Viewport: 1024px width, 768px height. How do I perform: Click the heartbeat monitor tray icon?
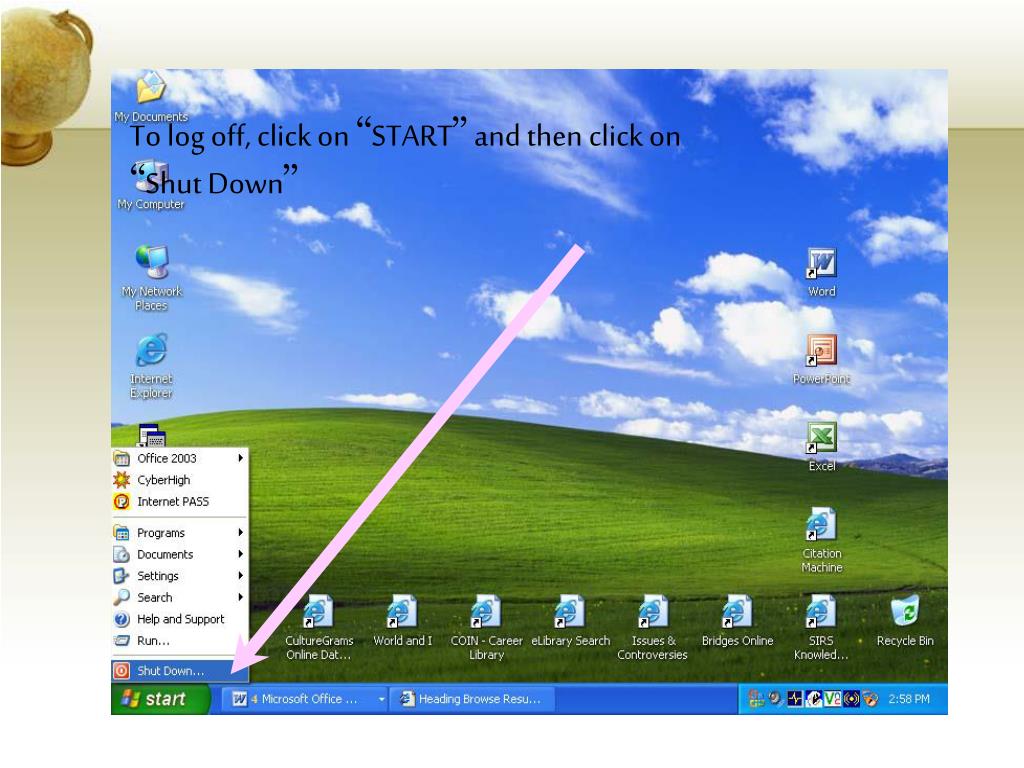795,699
